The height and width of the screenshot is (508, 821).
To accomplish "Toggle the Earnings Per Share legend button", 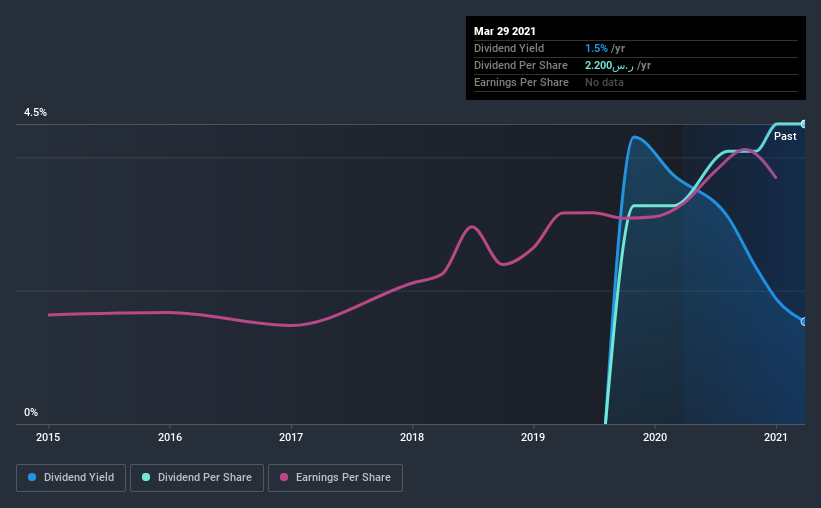I will click(335, 478).
